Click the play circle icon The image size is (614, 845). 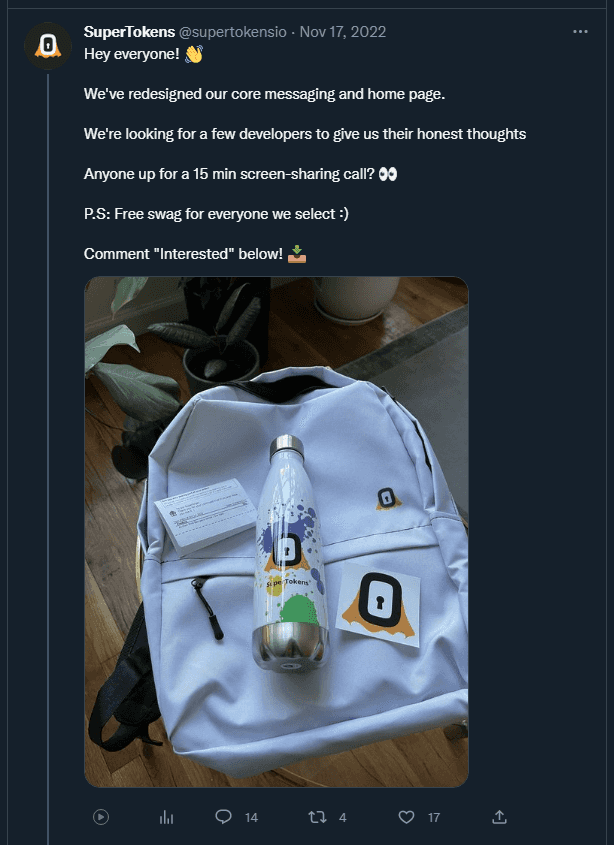coord(101,818)
